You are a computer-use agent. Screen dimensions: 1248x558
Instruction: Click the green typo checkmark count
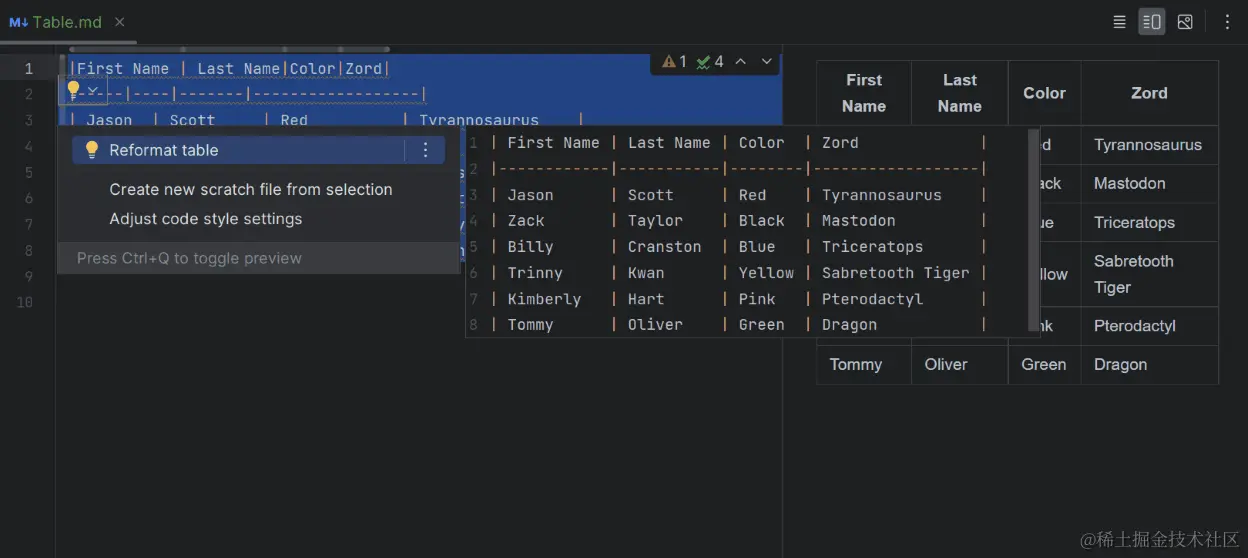click(x=710, y=62)
